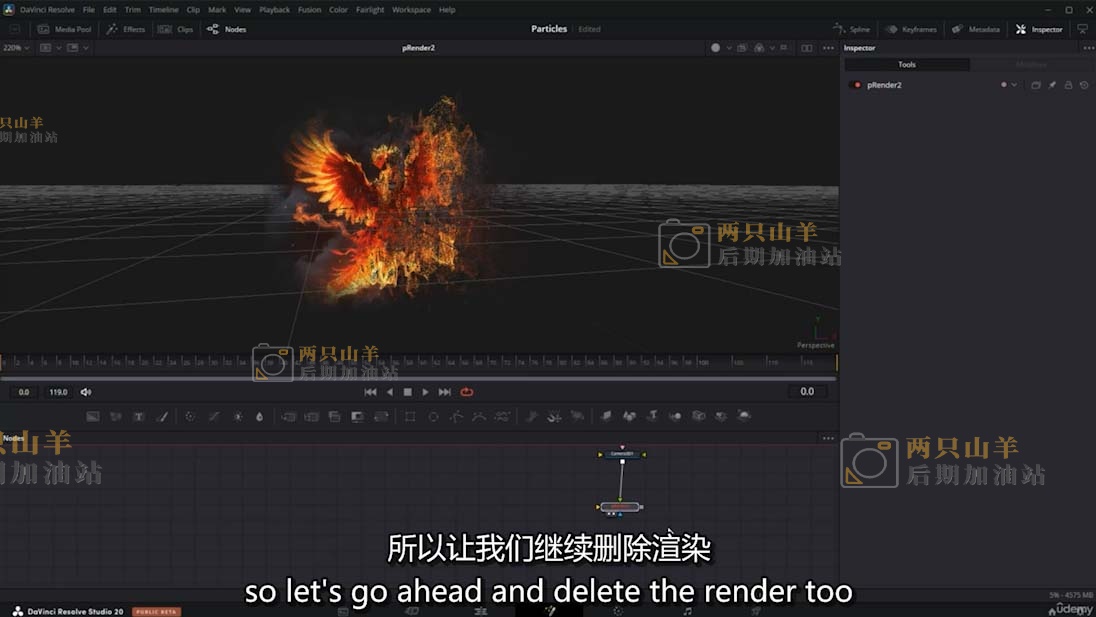Add a Blur node (droplet icon)
Screen dimensions: 1096x617
click(260, 416)
